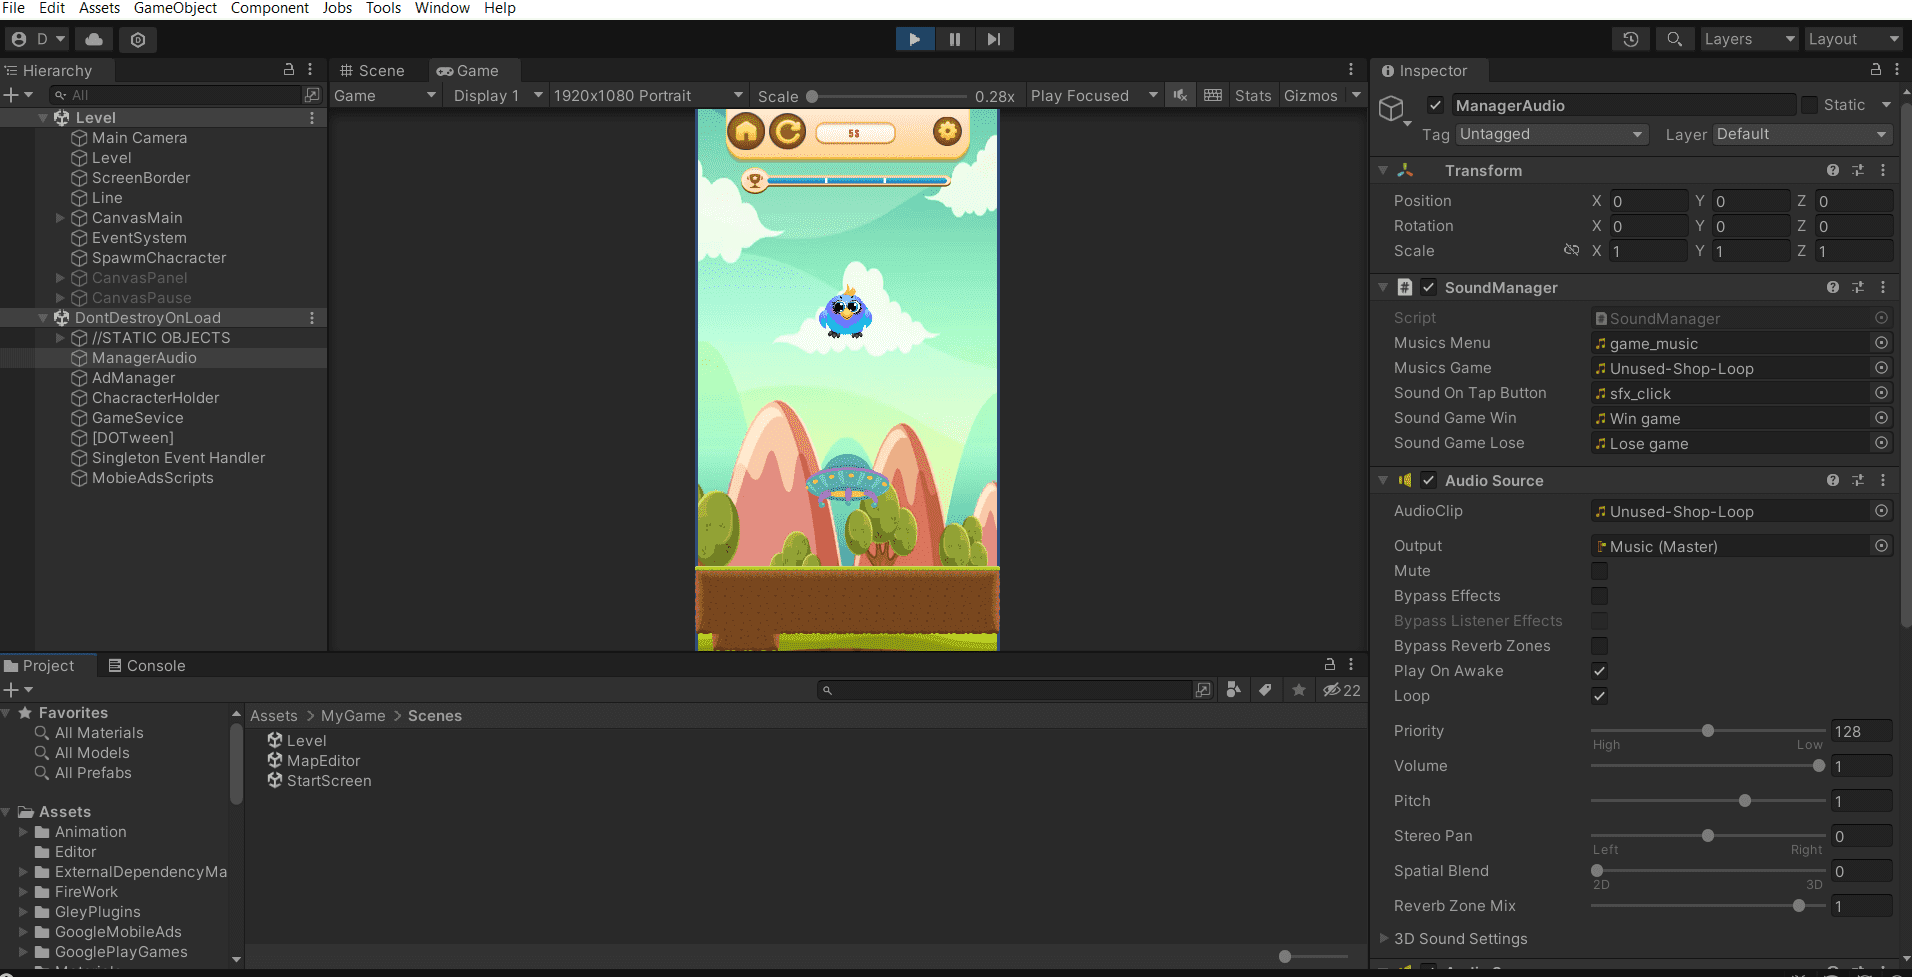Toggle the Game view shortcuts keyboard icon
Image resolution: width=1912 pixels, height=977 pixels.
[x=1213, y=96]
